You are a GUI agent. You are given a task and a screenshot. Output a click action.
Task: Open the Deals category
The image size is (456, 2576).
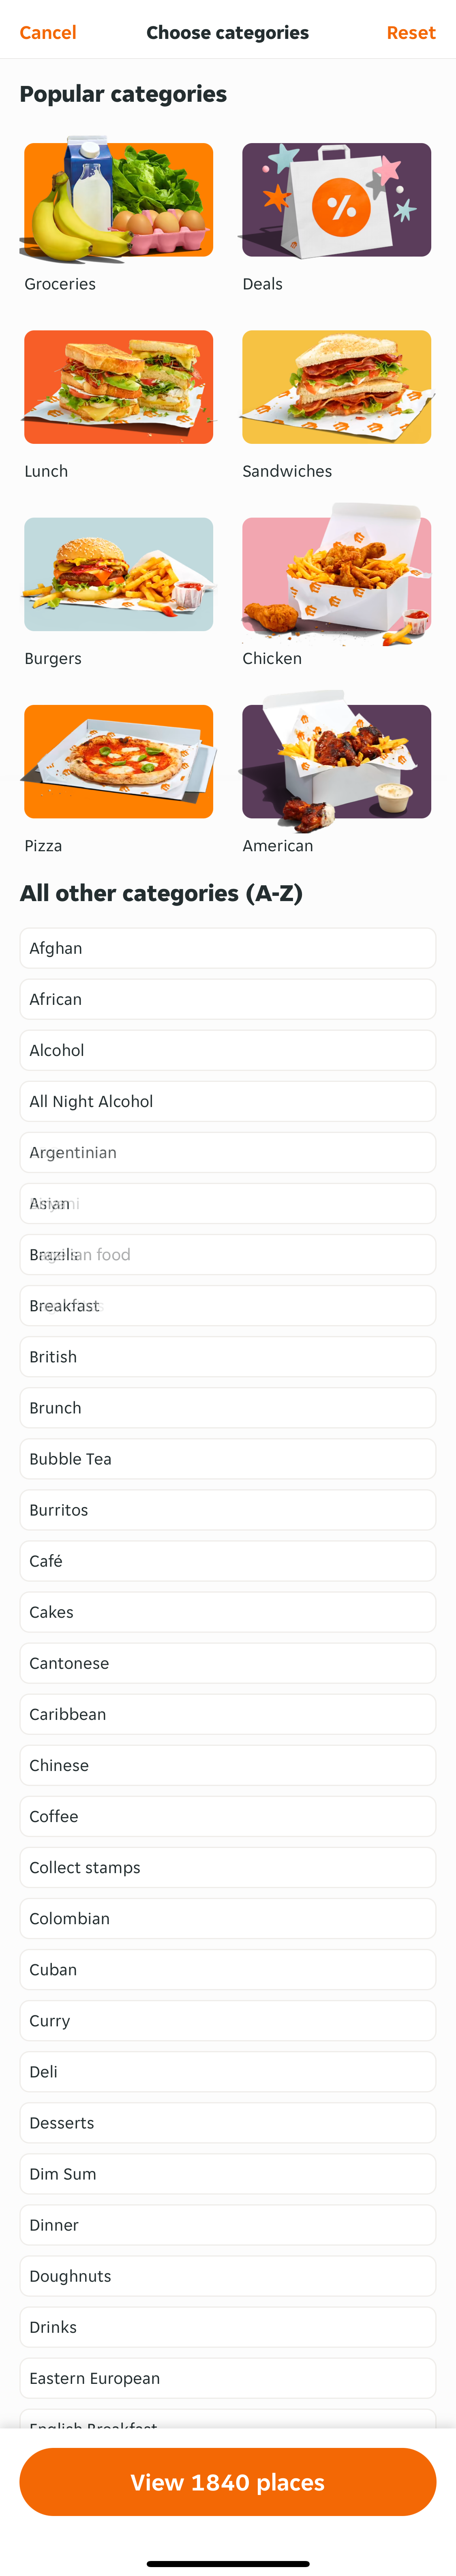(x=336, y=199)
